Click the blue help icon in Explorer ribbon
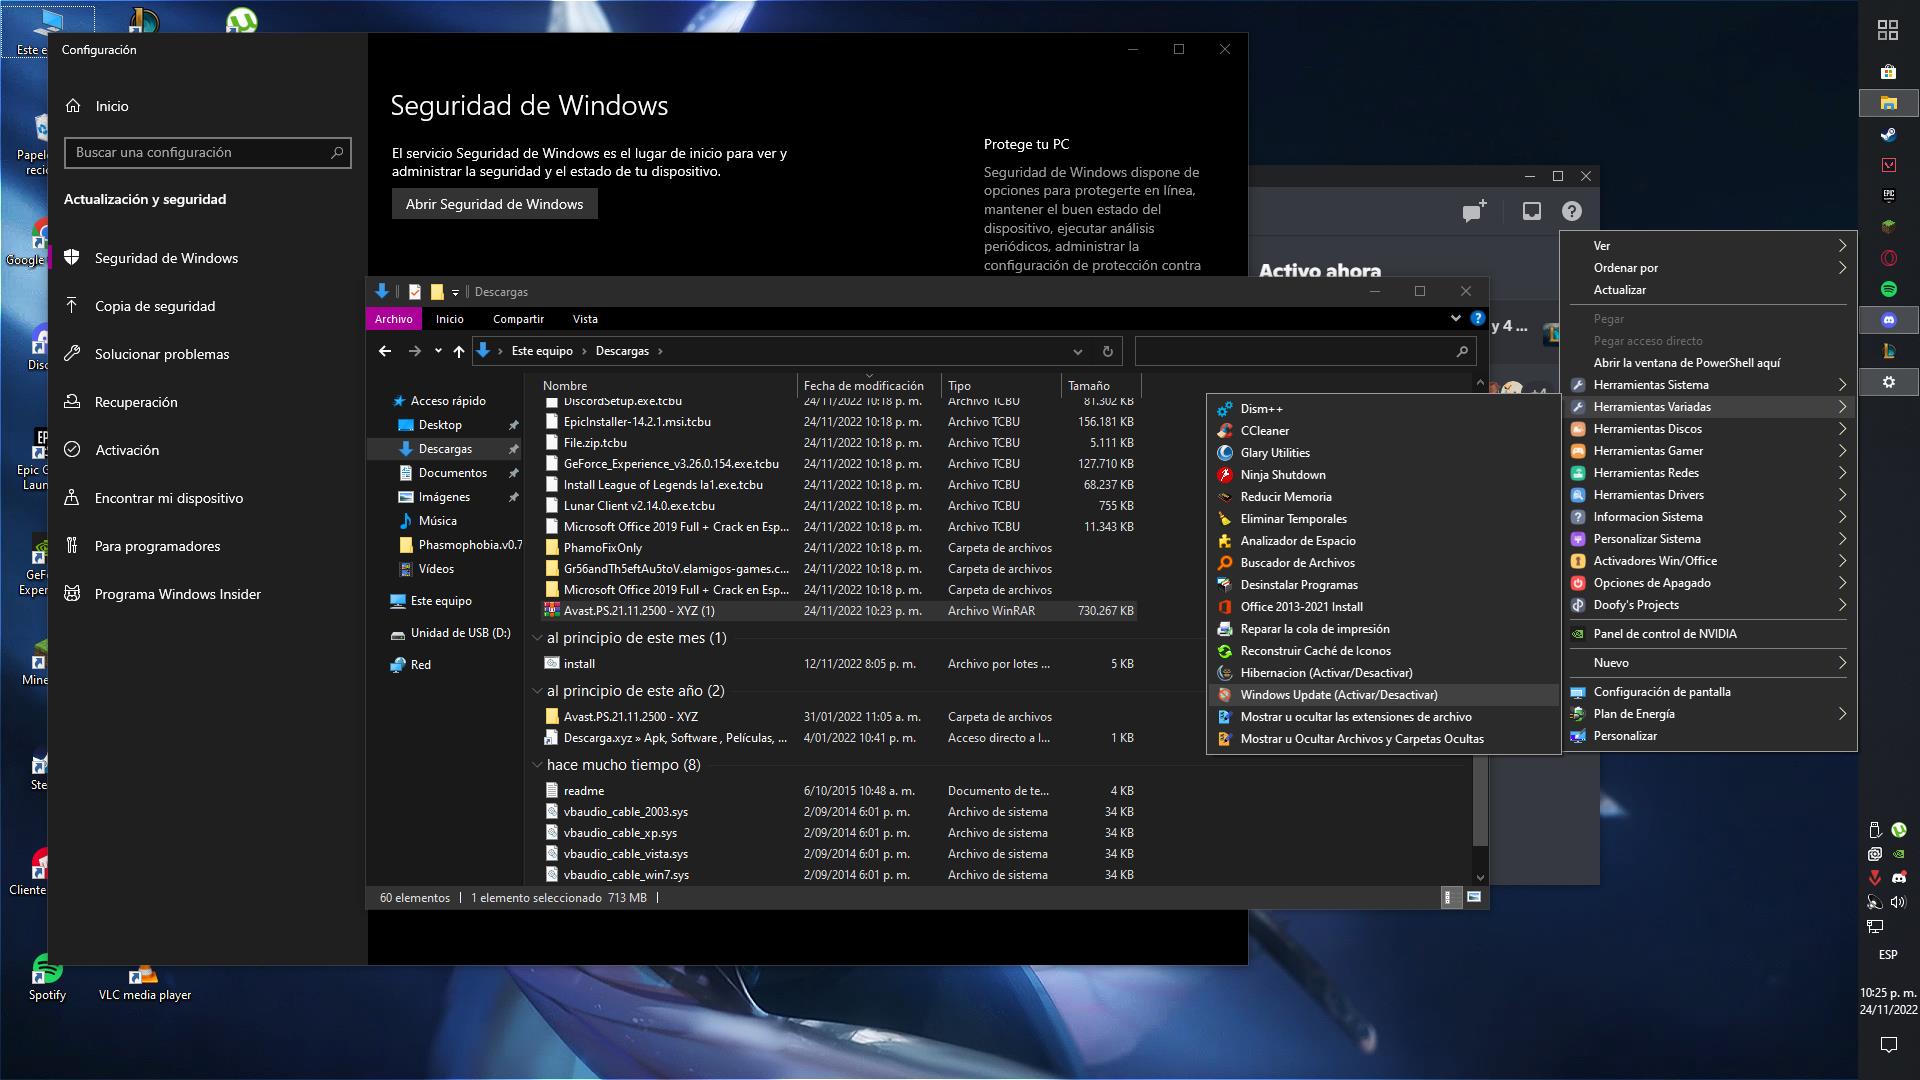This screenshot has width=1920, height=1080. point(1477,318)
